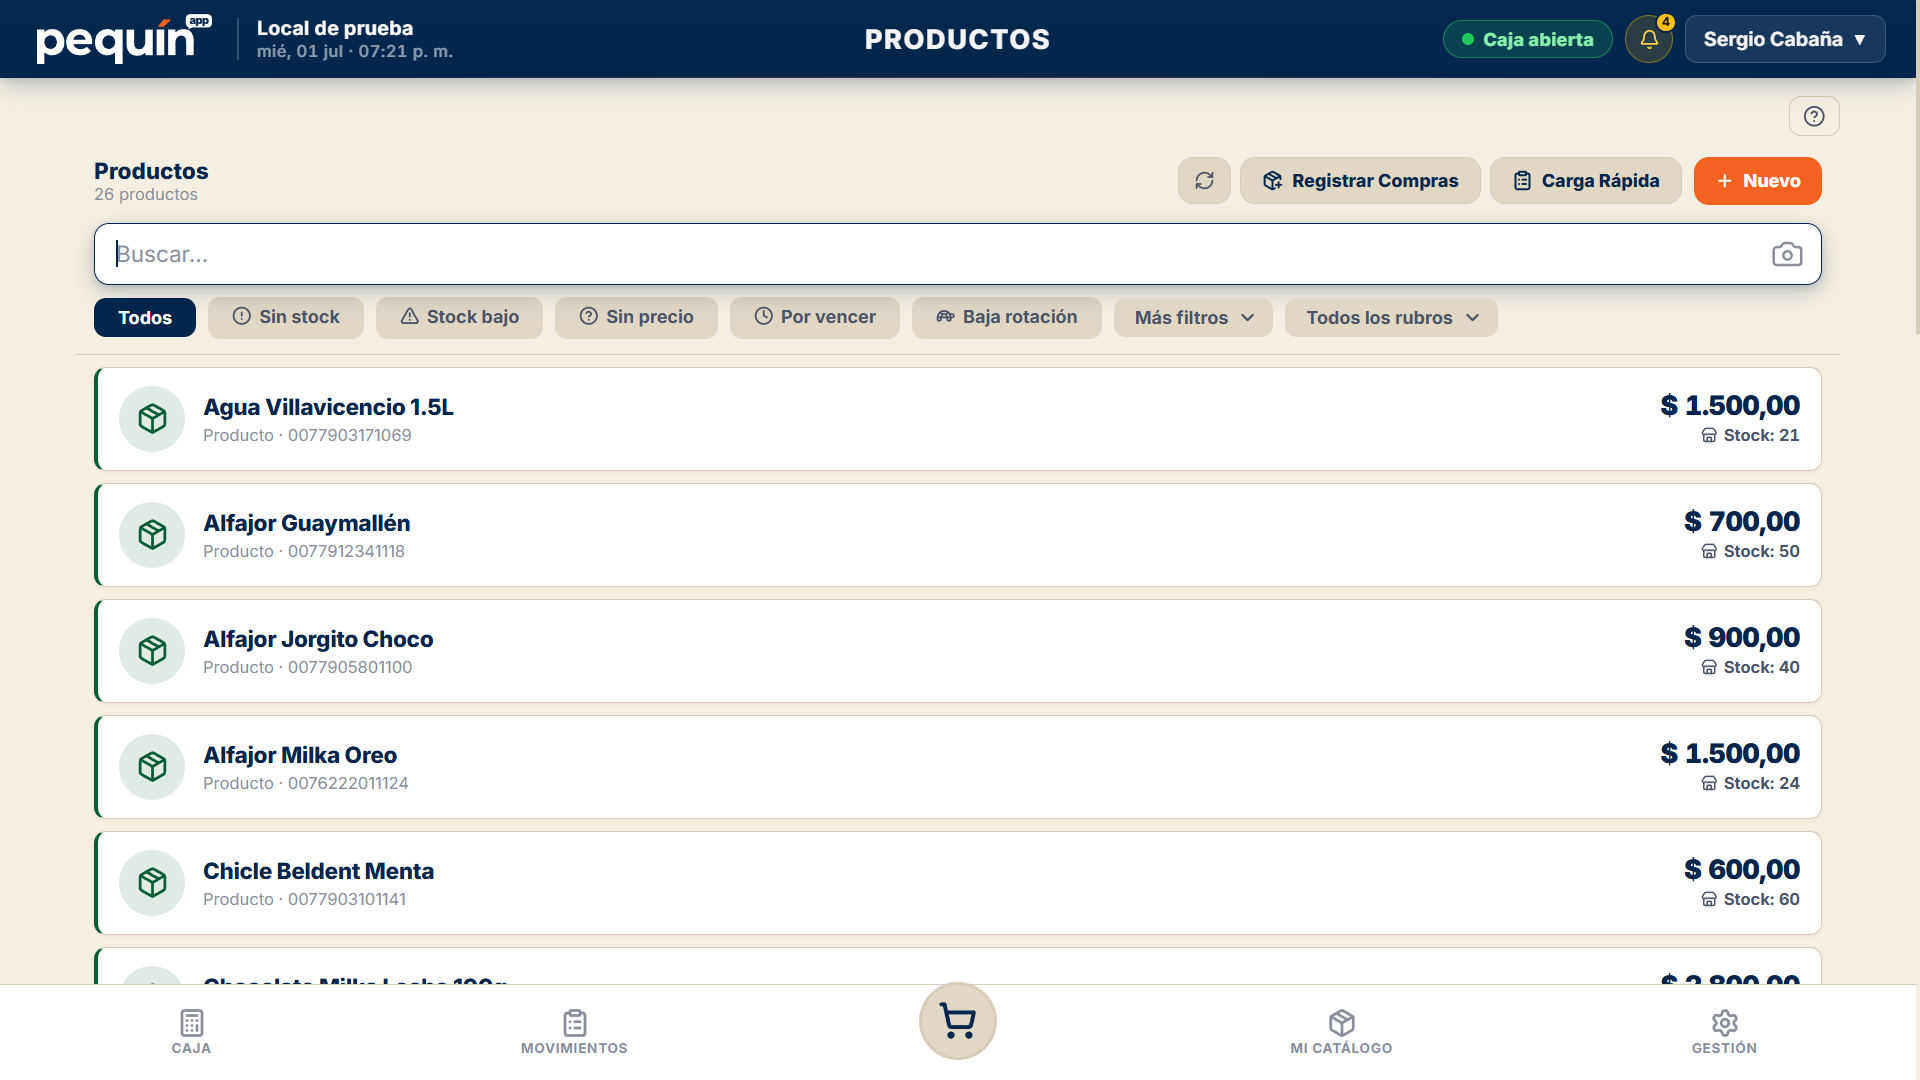Click stock icon on Agua Villavicencio row

(x=1709, y=436)
